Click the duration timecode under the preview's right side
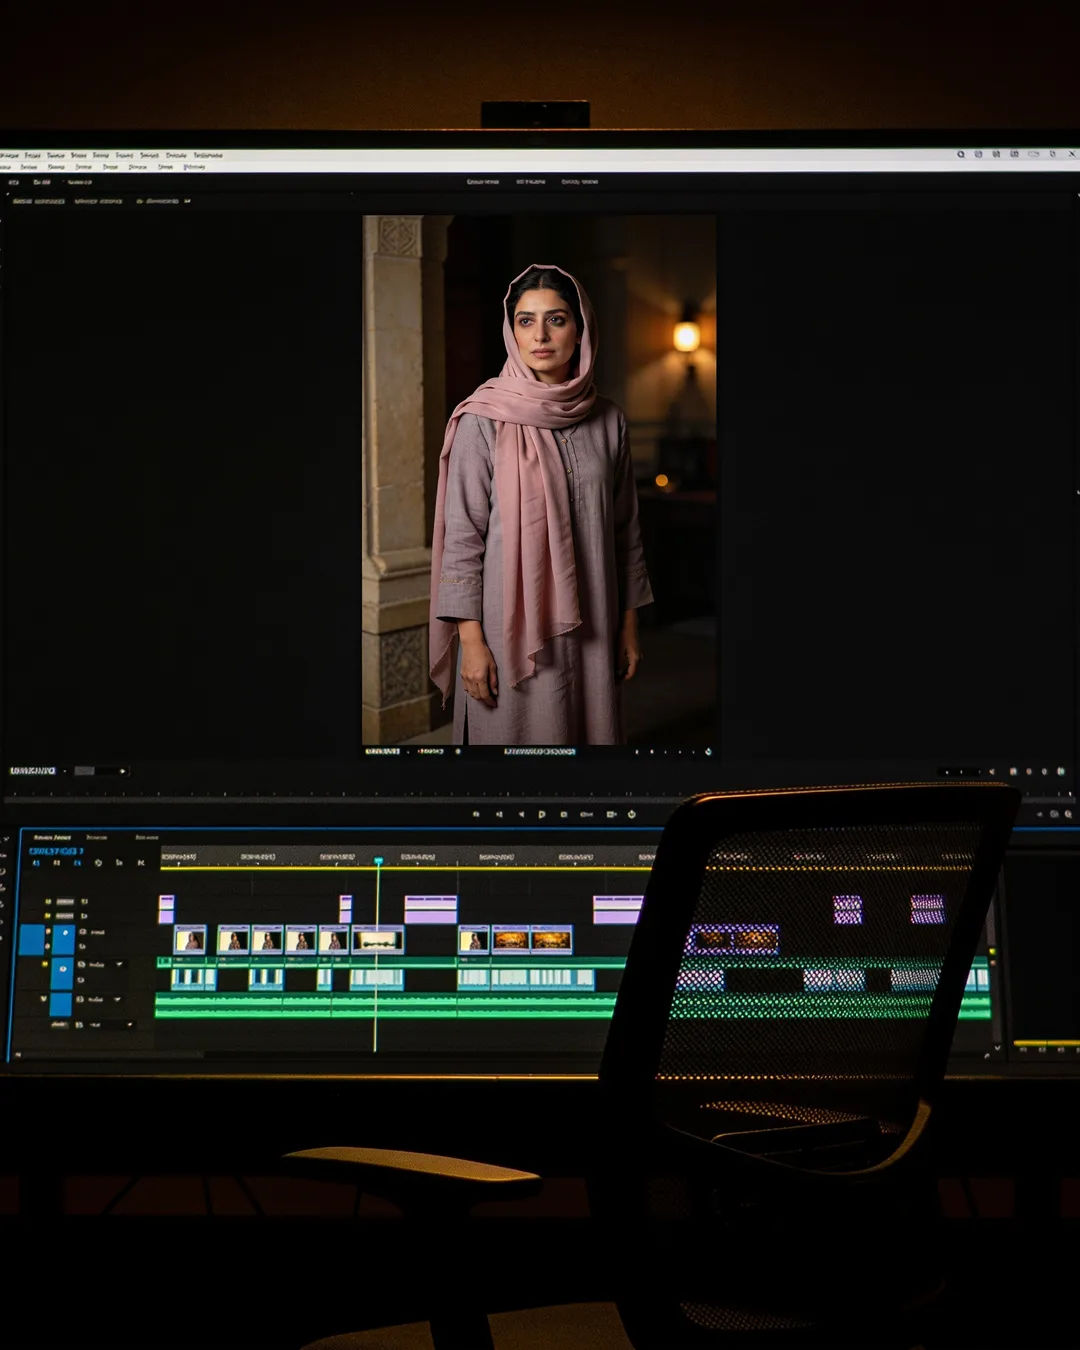Screen dimensions: 1080x1350 tap(540, 751)
